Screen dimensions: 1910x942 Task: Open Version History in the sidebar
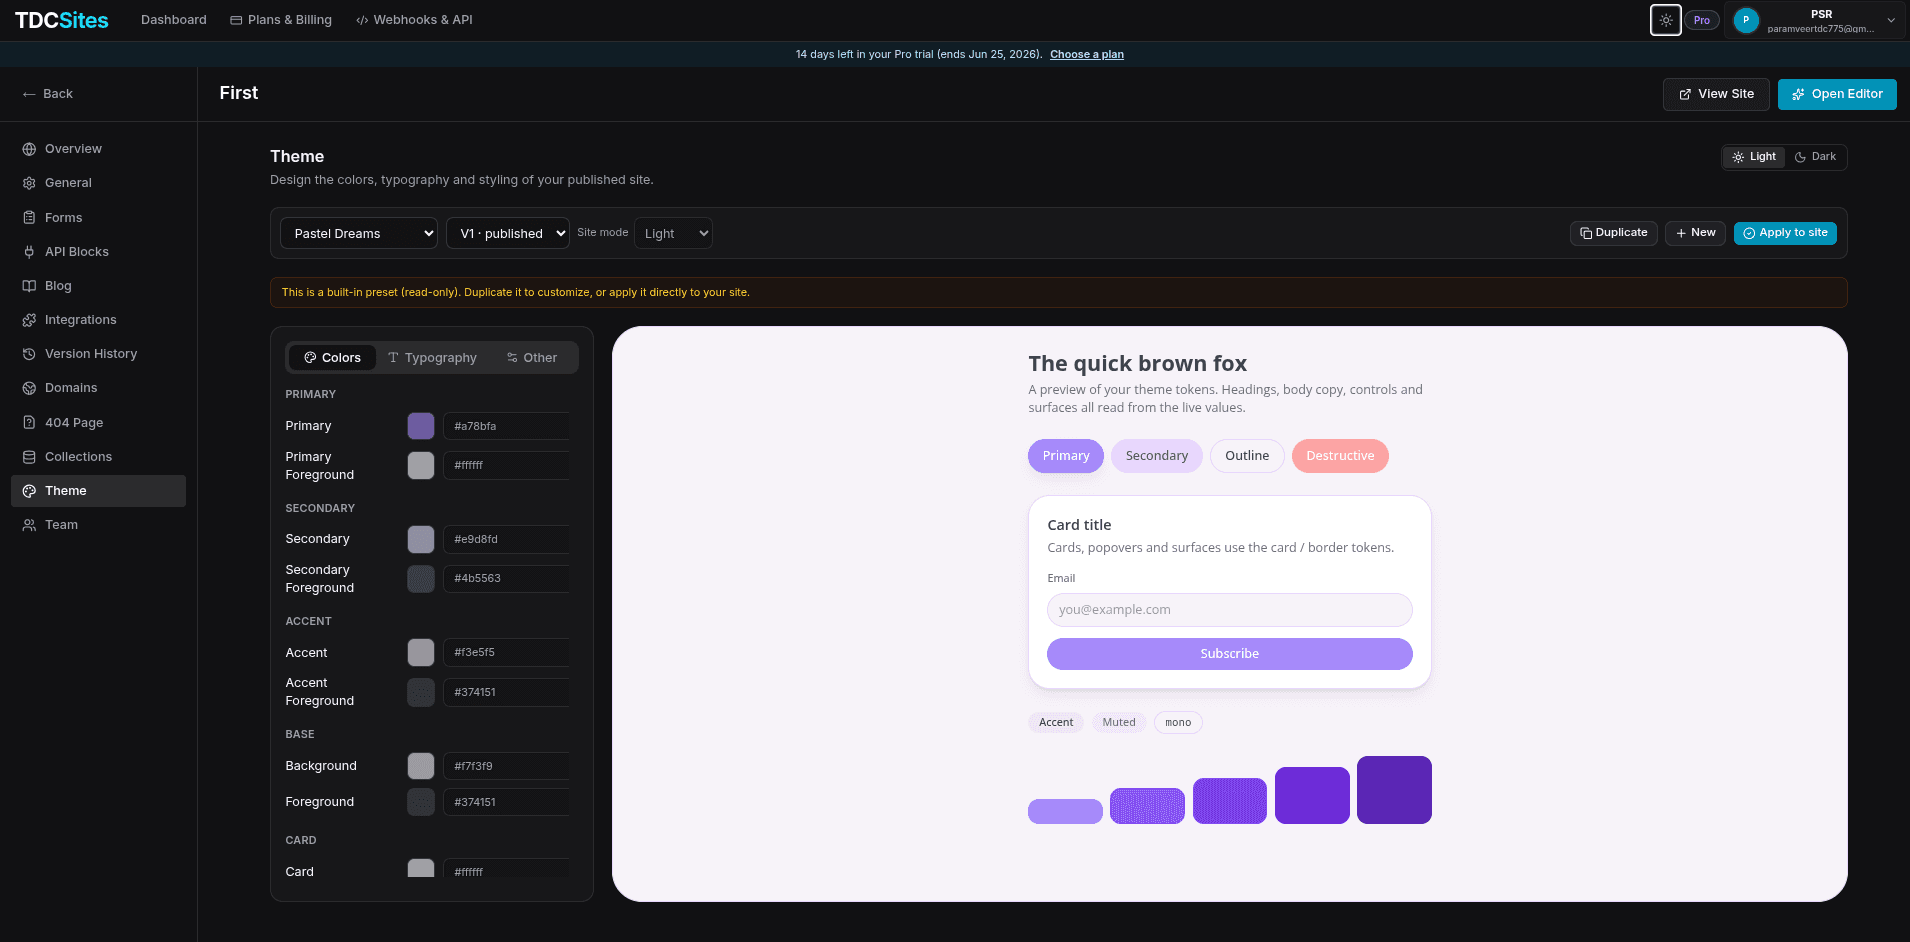point(98,354)
